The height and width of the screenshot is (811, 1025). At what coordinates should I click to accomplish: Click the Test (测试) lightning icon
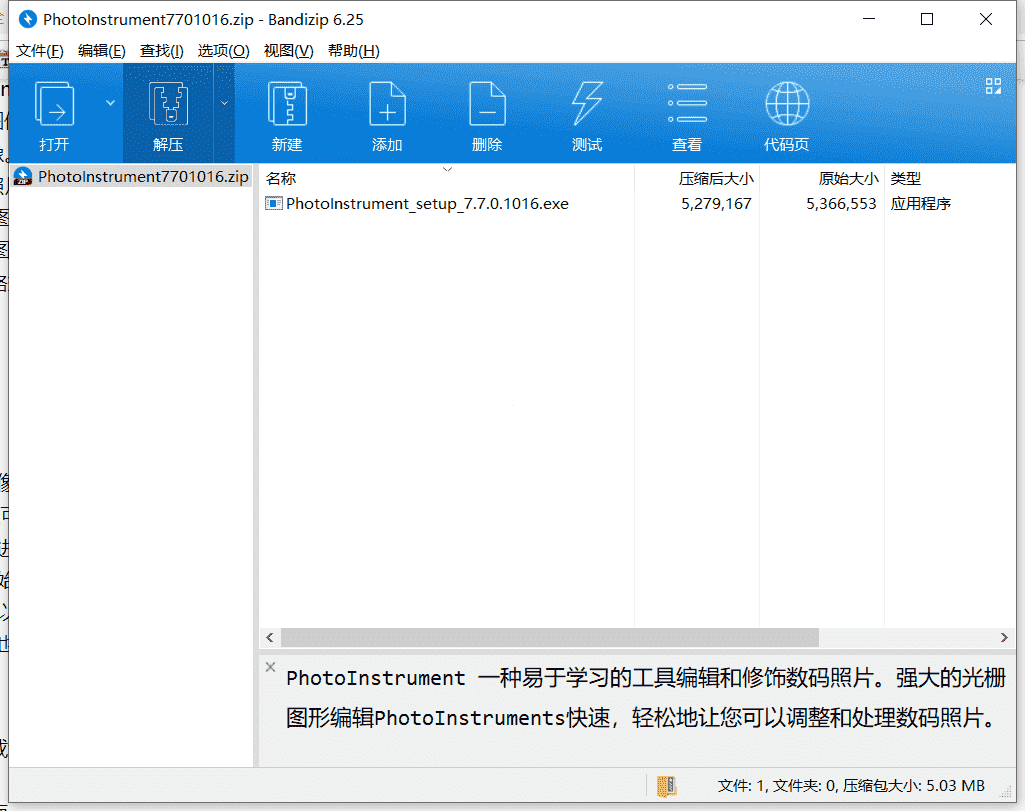[x=587, y=104]
